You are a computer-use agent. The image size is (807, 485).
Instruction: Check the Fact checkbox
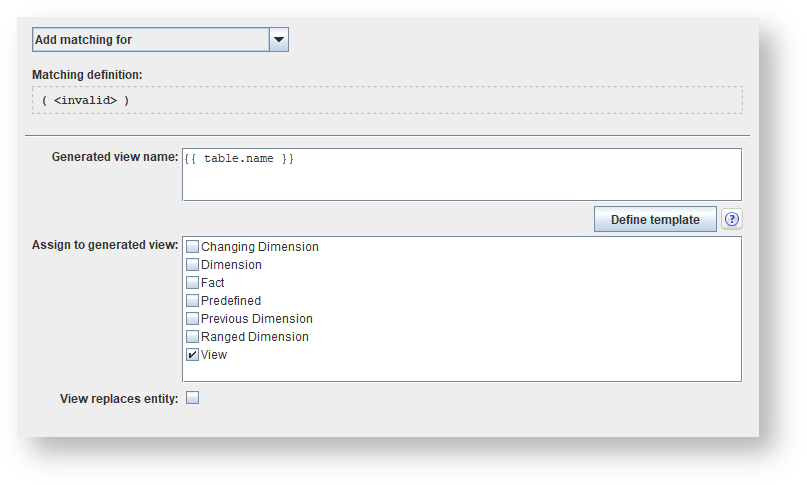(193, 283)
